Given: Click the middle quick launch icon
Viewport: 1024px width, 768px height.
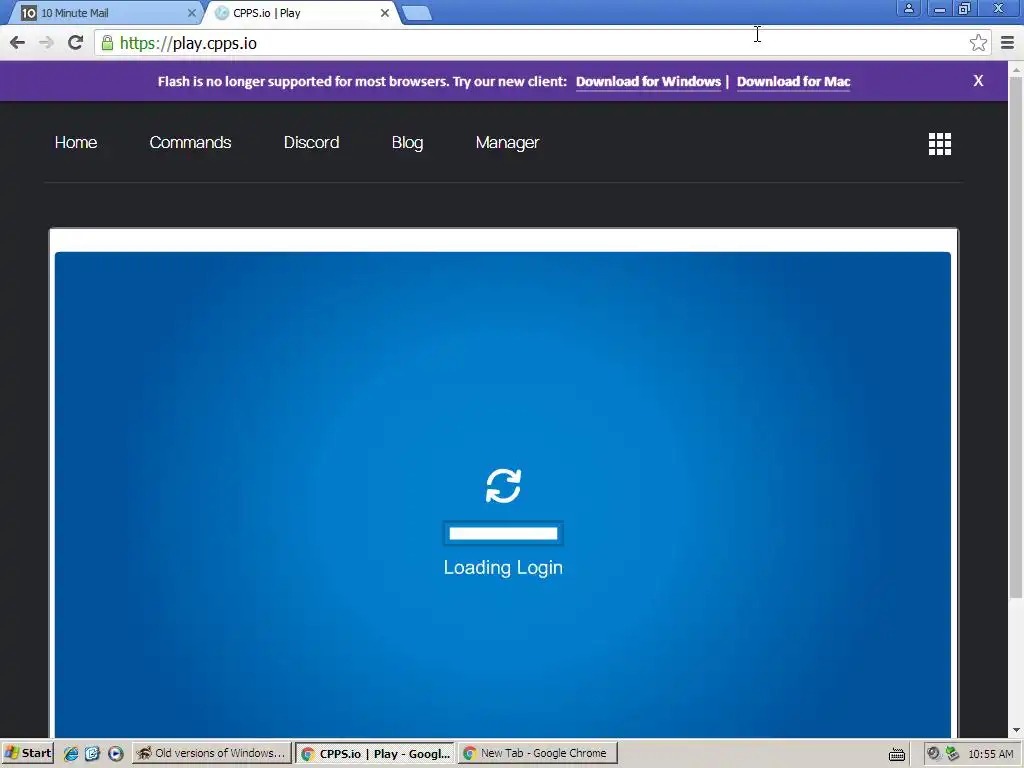Looking at the screenshot, I should tap(93, 754).
